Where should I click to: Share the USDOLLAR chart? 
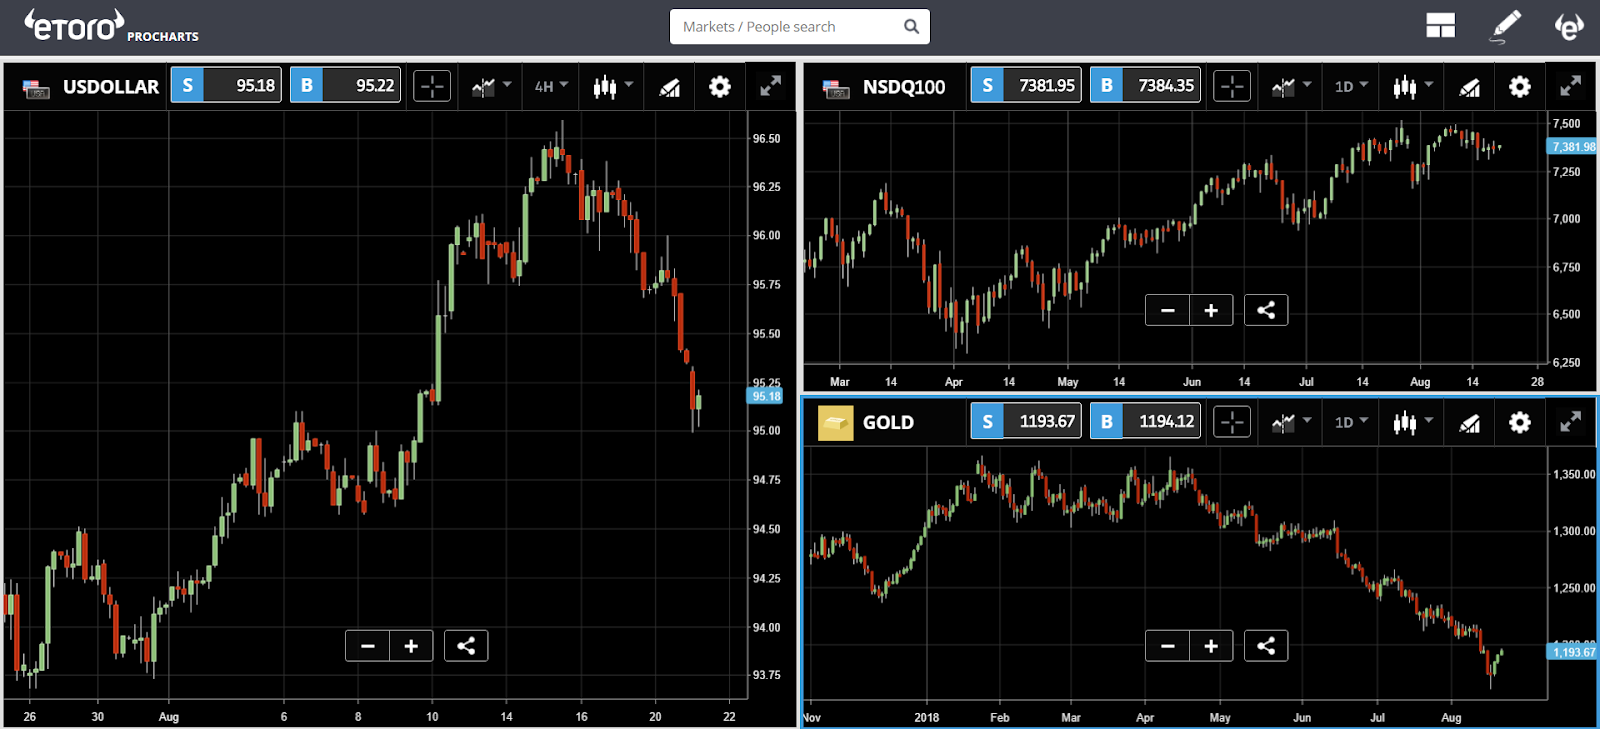(466, 646)
